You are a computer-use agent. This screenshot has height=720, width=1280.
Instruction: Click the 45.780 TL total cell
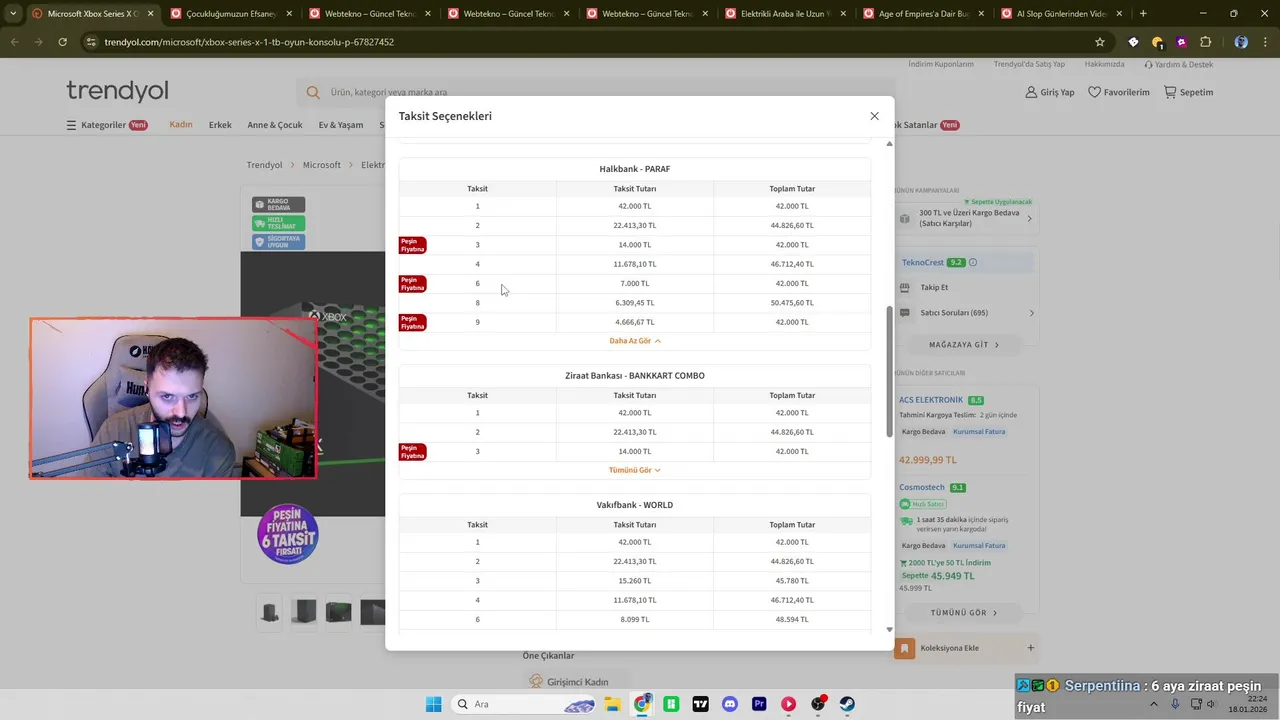click(x=792, y=581)
